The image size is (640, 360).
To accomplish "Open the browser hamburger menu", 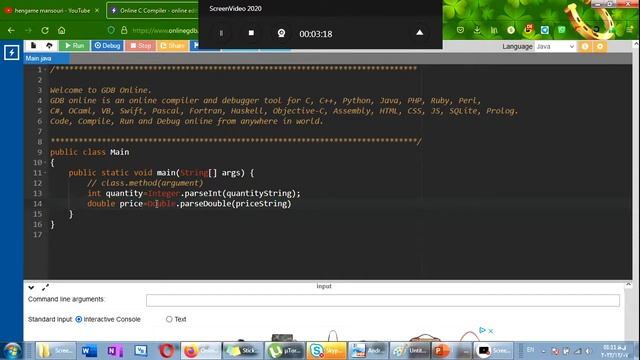I will (629, 30).
